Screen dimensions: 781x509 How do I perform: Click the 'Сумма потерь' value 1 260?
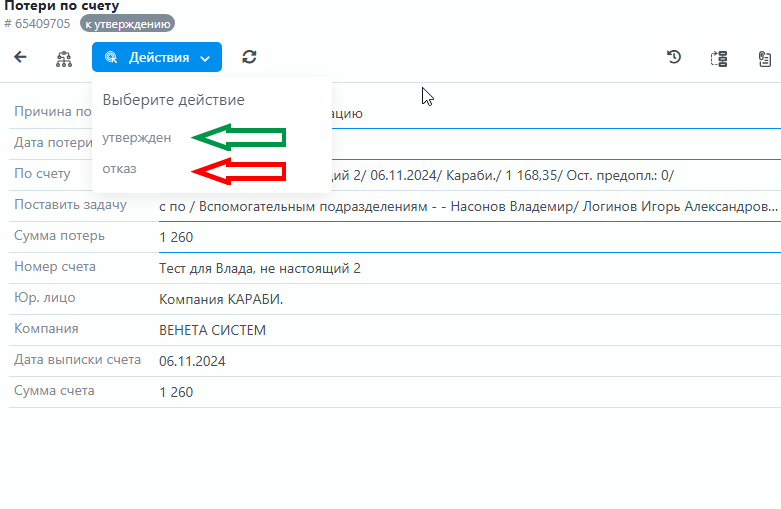coord(176,237)
